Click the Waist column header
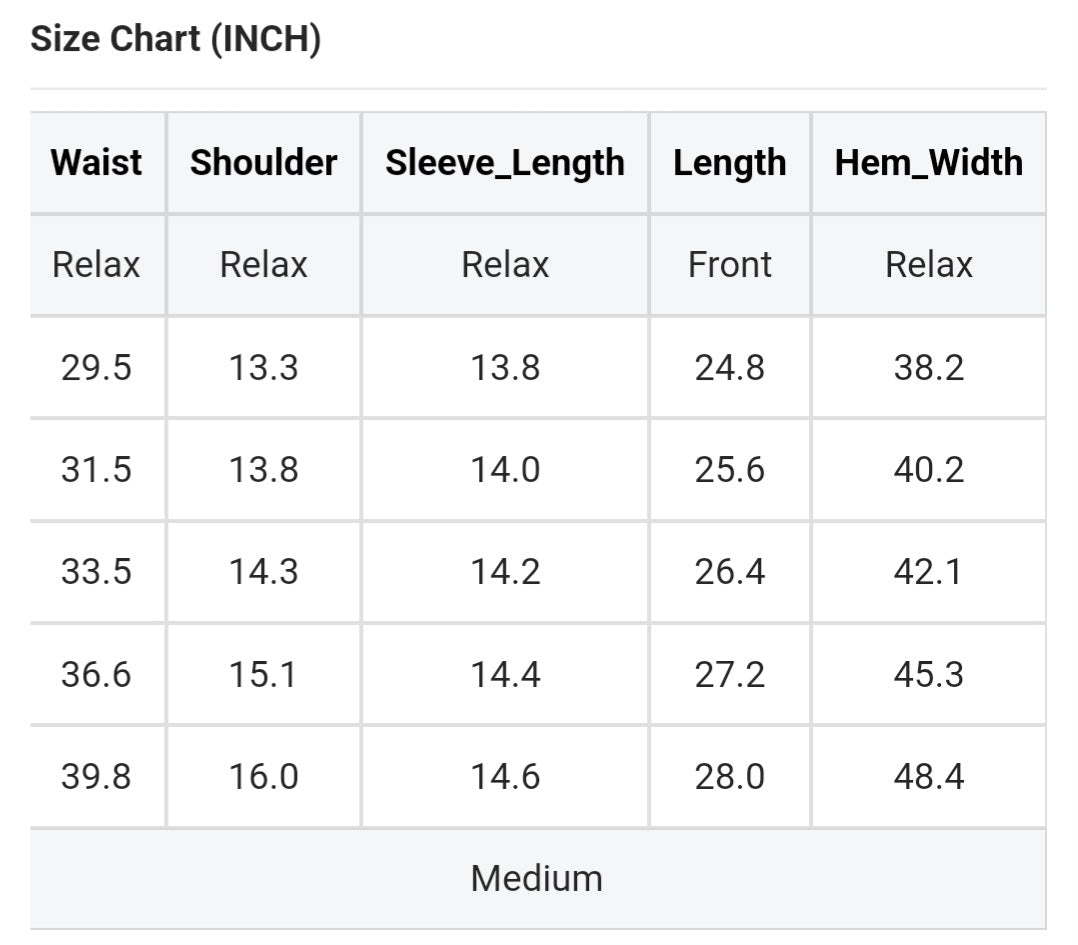Viewport: 1078px width, 945px height. 97,163
